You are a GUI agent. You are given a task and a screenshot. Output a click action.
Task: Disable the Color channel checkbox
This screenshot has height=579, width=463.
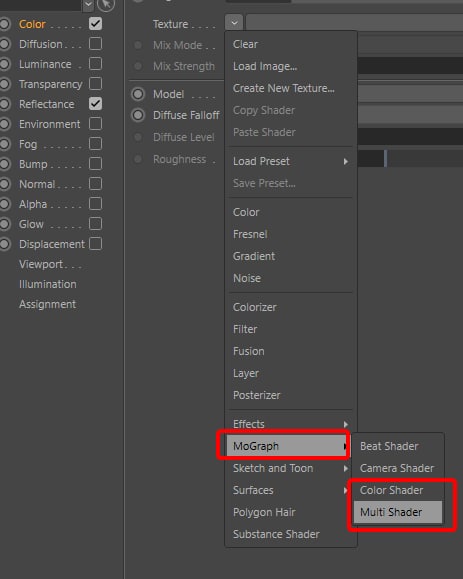coord(95,24)
